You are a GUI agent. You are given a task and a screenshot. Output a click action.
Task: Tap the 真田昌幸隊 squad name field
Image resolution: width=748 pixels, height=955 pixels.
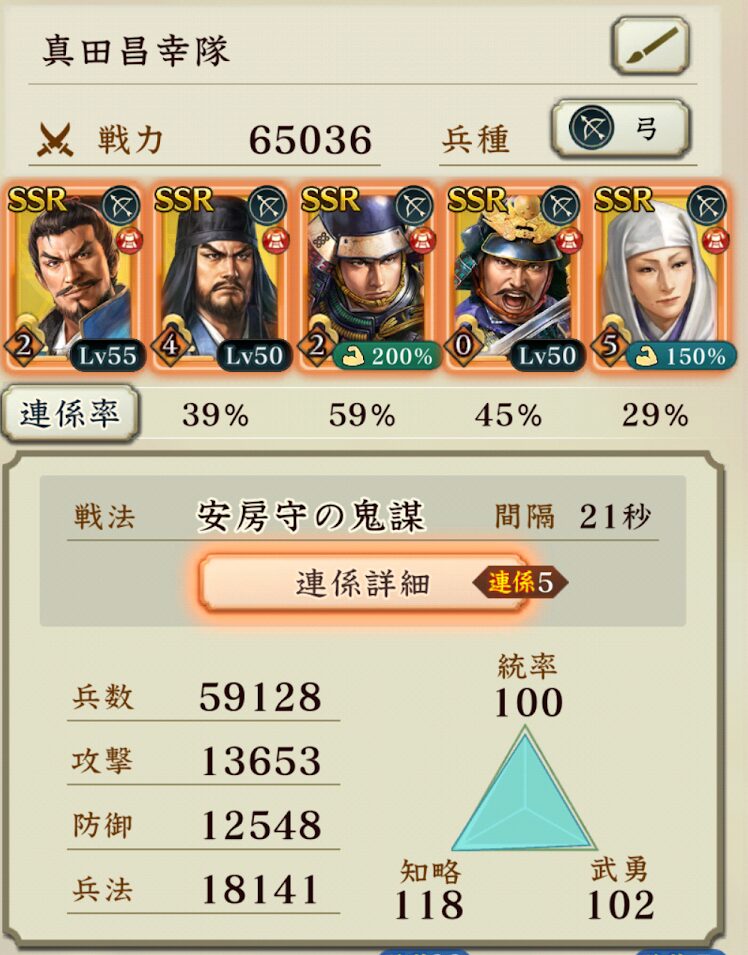click(136, 50)
